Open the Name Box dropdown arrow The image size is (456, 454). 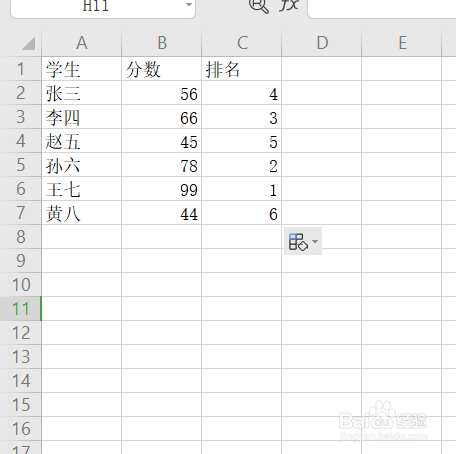pos(189,5)
